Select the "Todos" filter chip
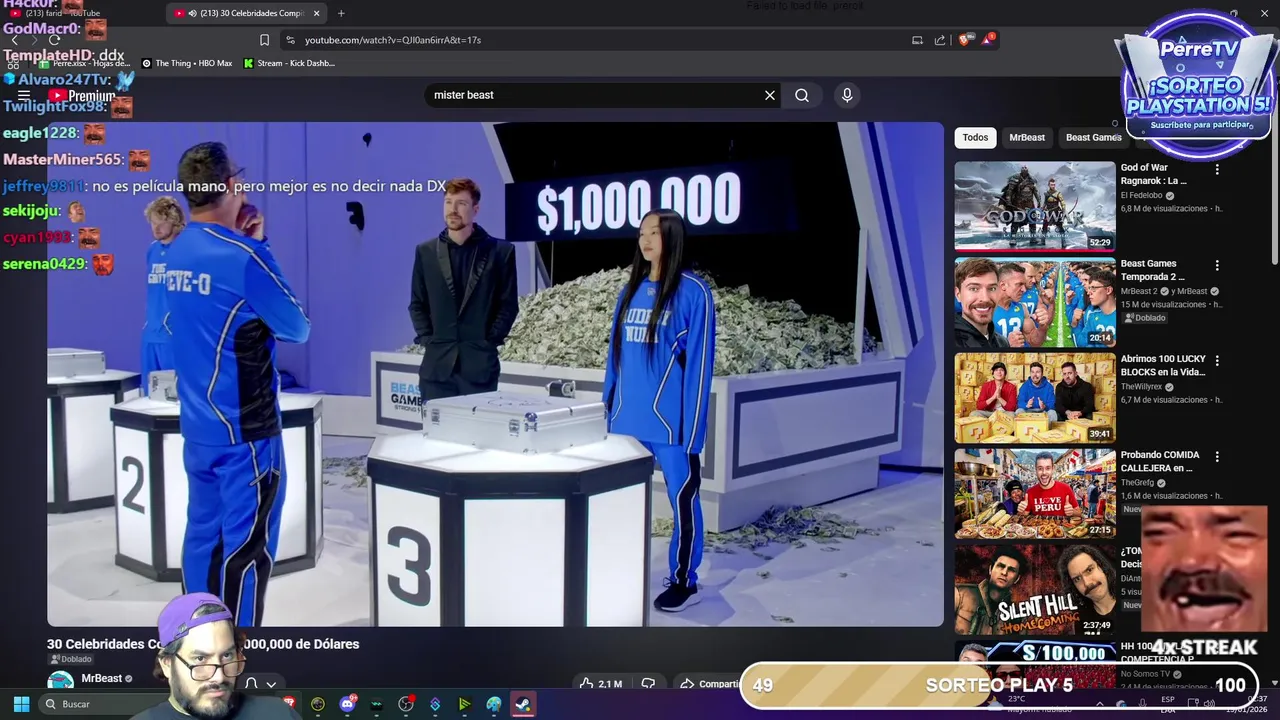Viewport: 1280px width, 720px height. click(975, 137)
